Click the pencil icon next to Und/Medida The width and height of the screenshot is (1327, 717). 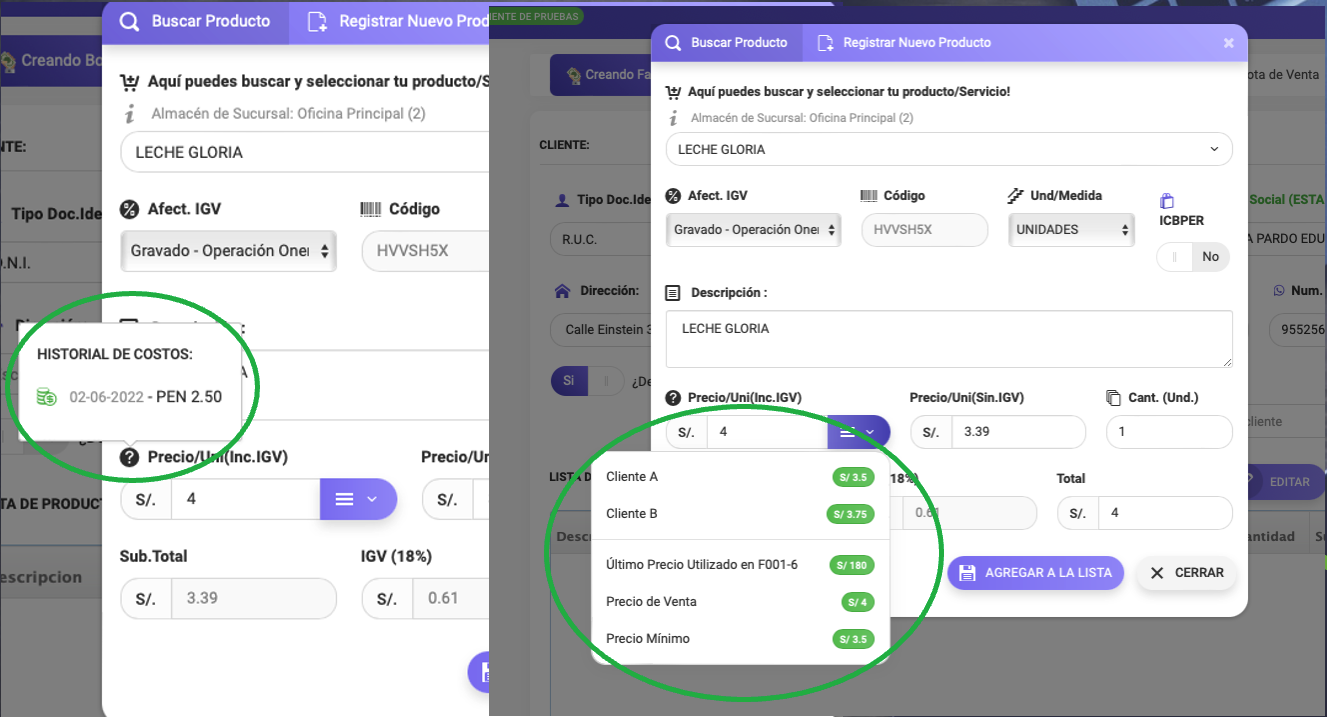tap(1016, 194)
